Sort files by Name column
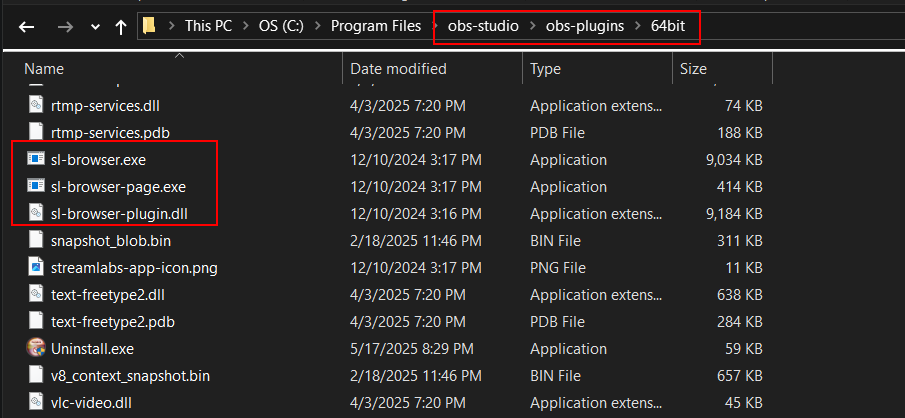 click(44, 69)
